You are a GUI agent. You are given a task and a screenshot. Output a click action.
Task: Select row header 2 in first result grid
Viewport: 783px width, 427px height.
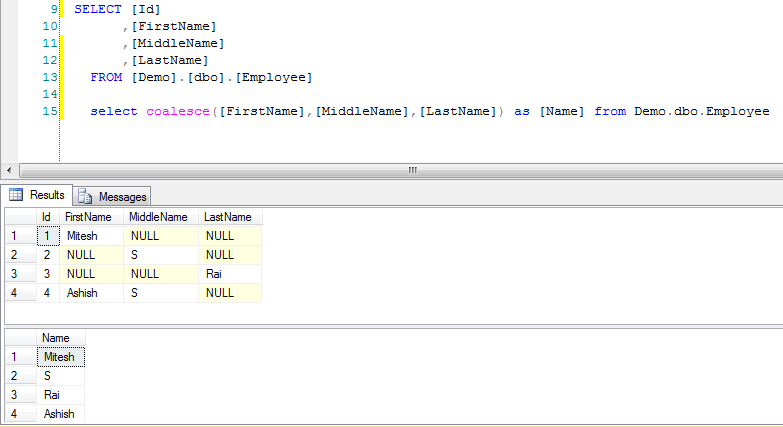coord(20,255)
